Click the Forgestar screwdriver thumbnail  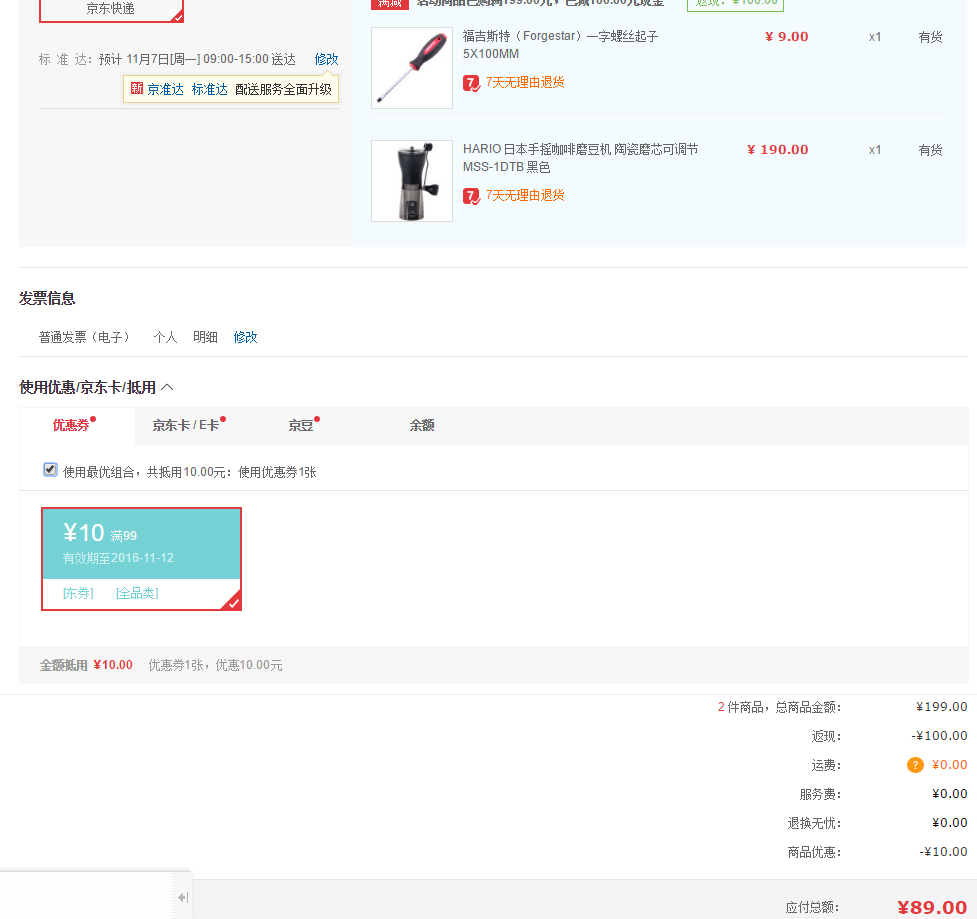pyautogui.click(x=412, y=68)
